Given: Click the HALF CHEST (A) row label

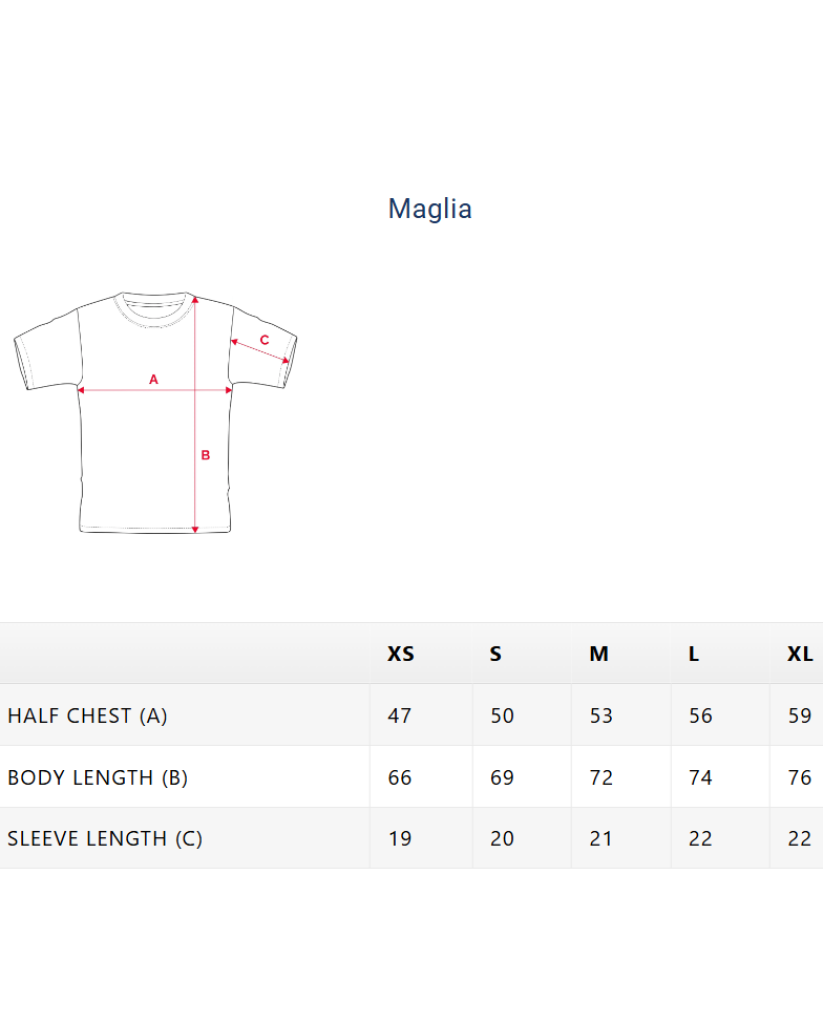Looking at the screenshot, I should tap(87, 716).
